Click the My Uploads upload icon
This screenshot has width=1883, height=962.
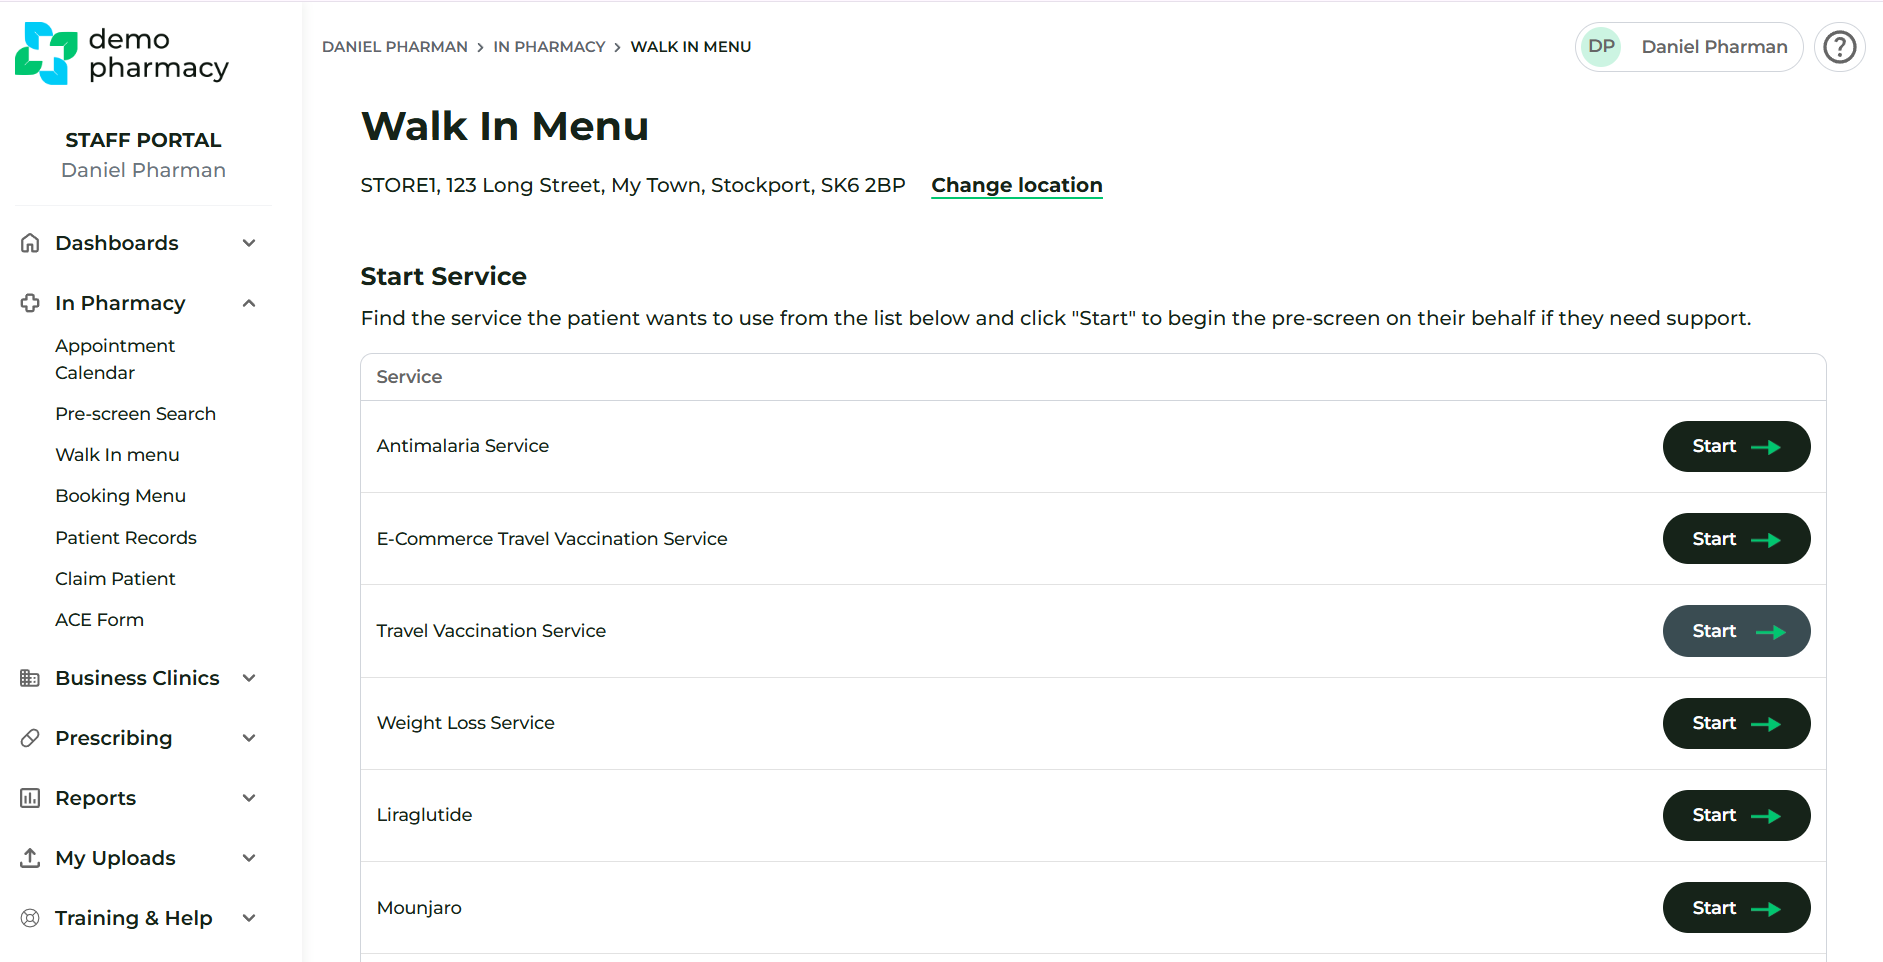pos(30,858)
